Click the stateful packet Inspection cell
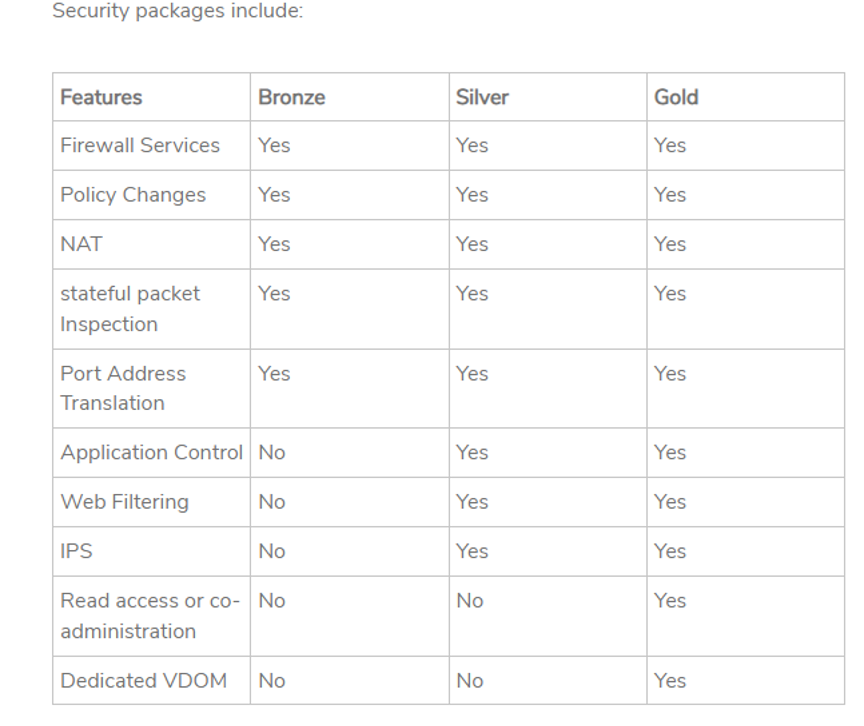Image resolution: width=864 pixels, height=726 pixels. point(130,309)
